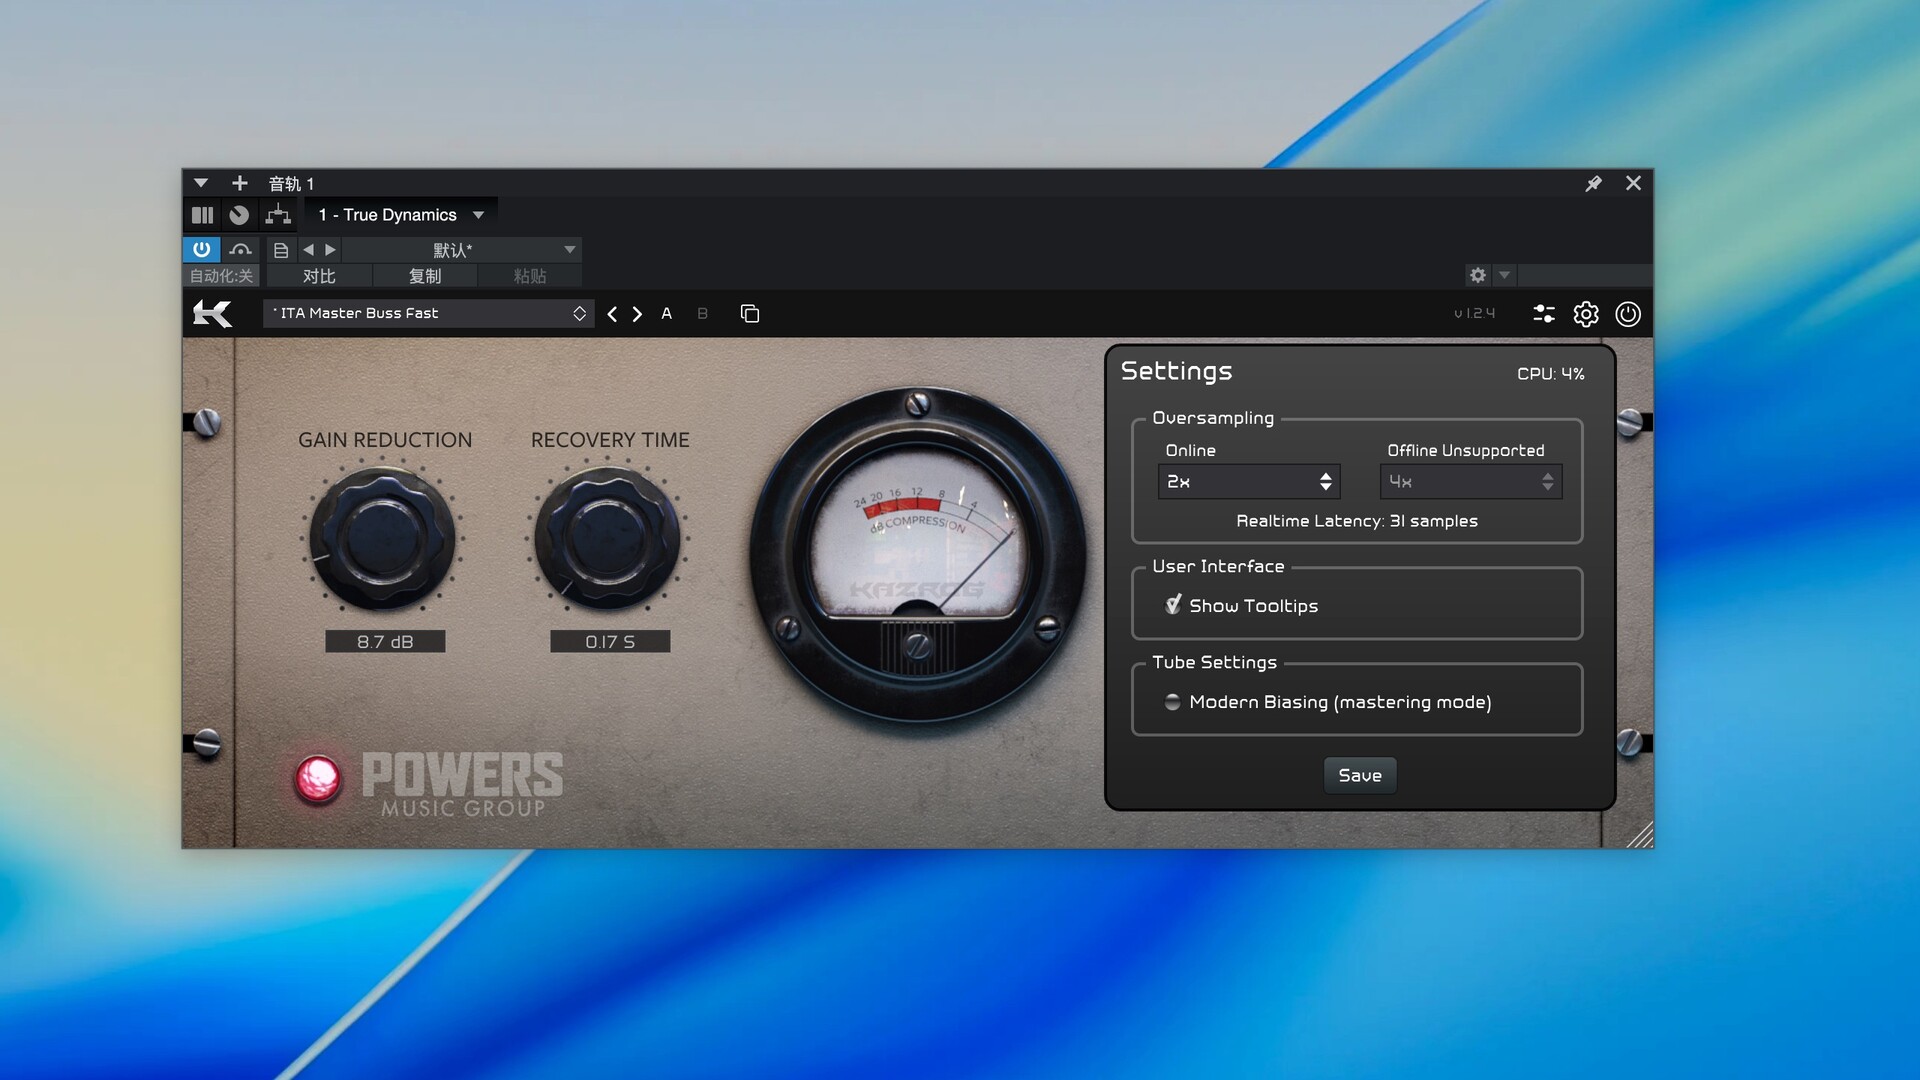Open the Online oversampling 2x dropdown
Screen dimensions: 1920x1080
(1248, 482)
